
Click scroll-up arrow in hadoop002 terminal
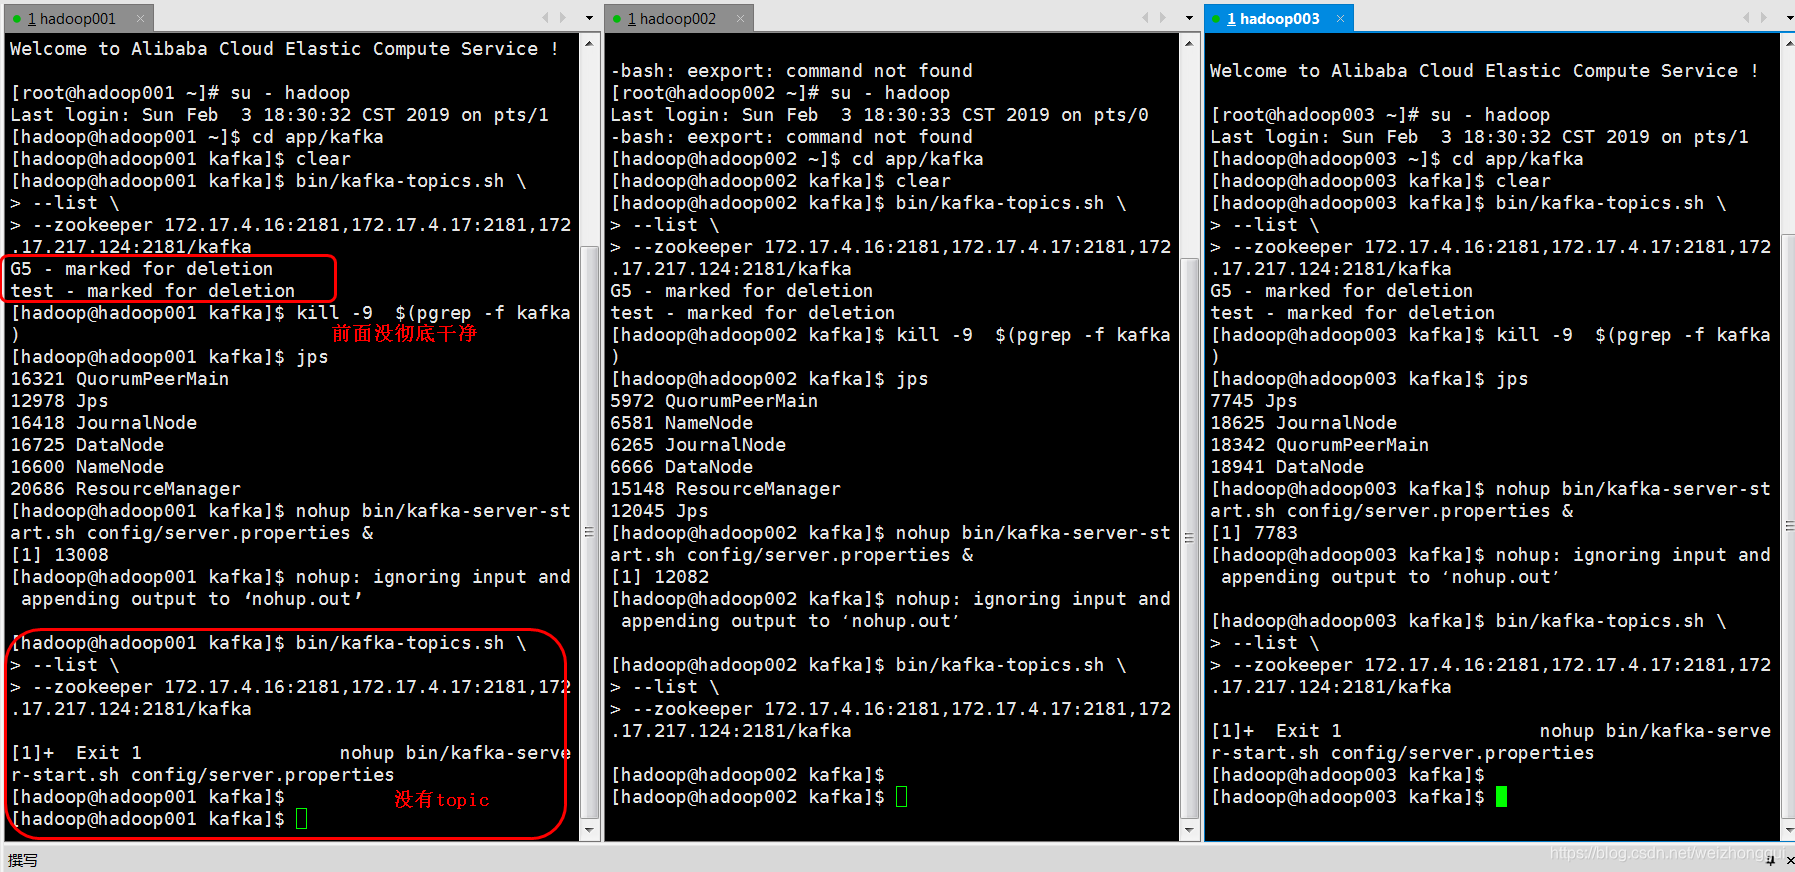pyautogui.click(x=1189, y=43)
